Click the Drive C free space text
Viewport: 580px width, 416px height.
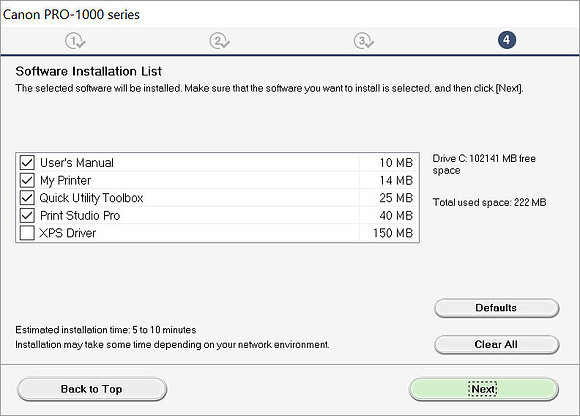click(x=484, y=164)
